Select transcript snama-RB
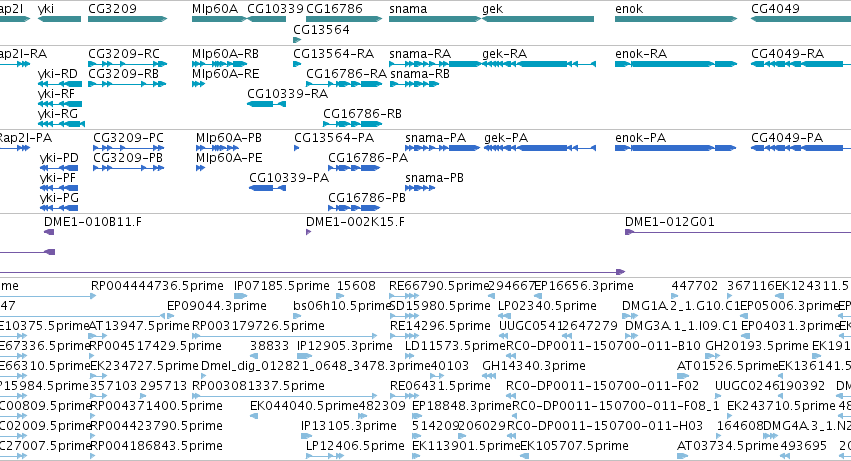The height and width of the screenshot is (461, 851). coord(420,74)
